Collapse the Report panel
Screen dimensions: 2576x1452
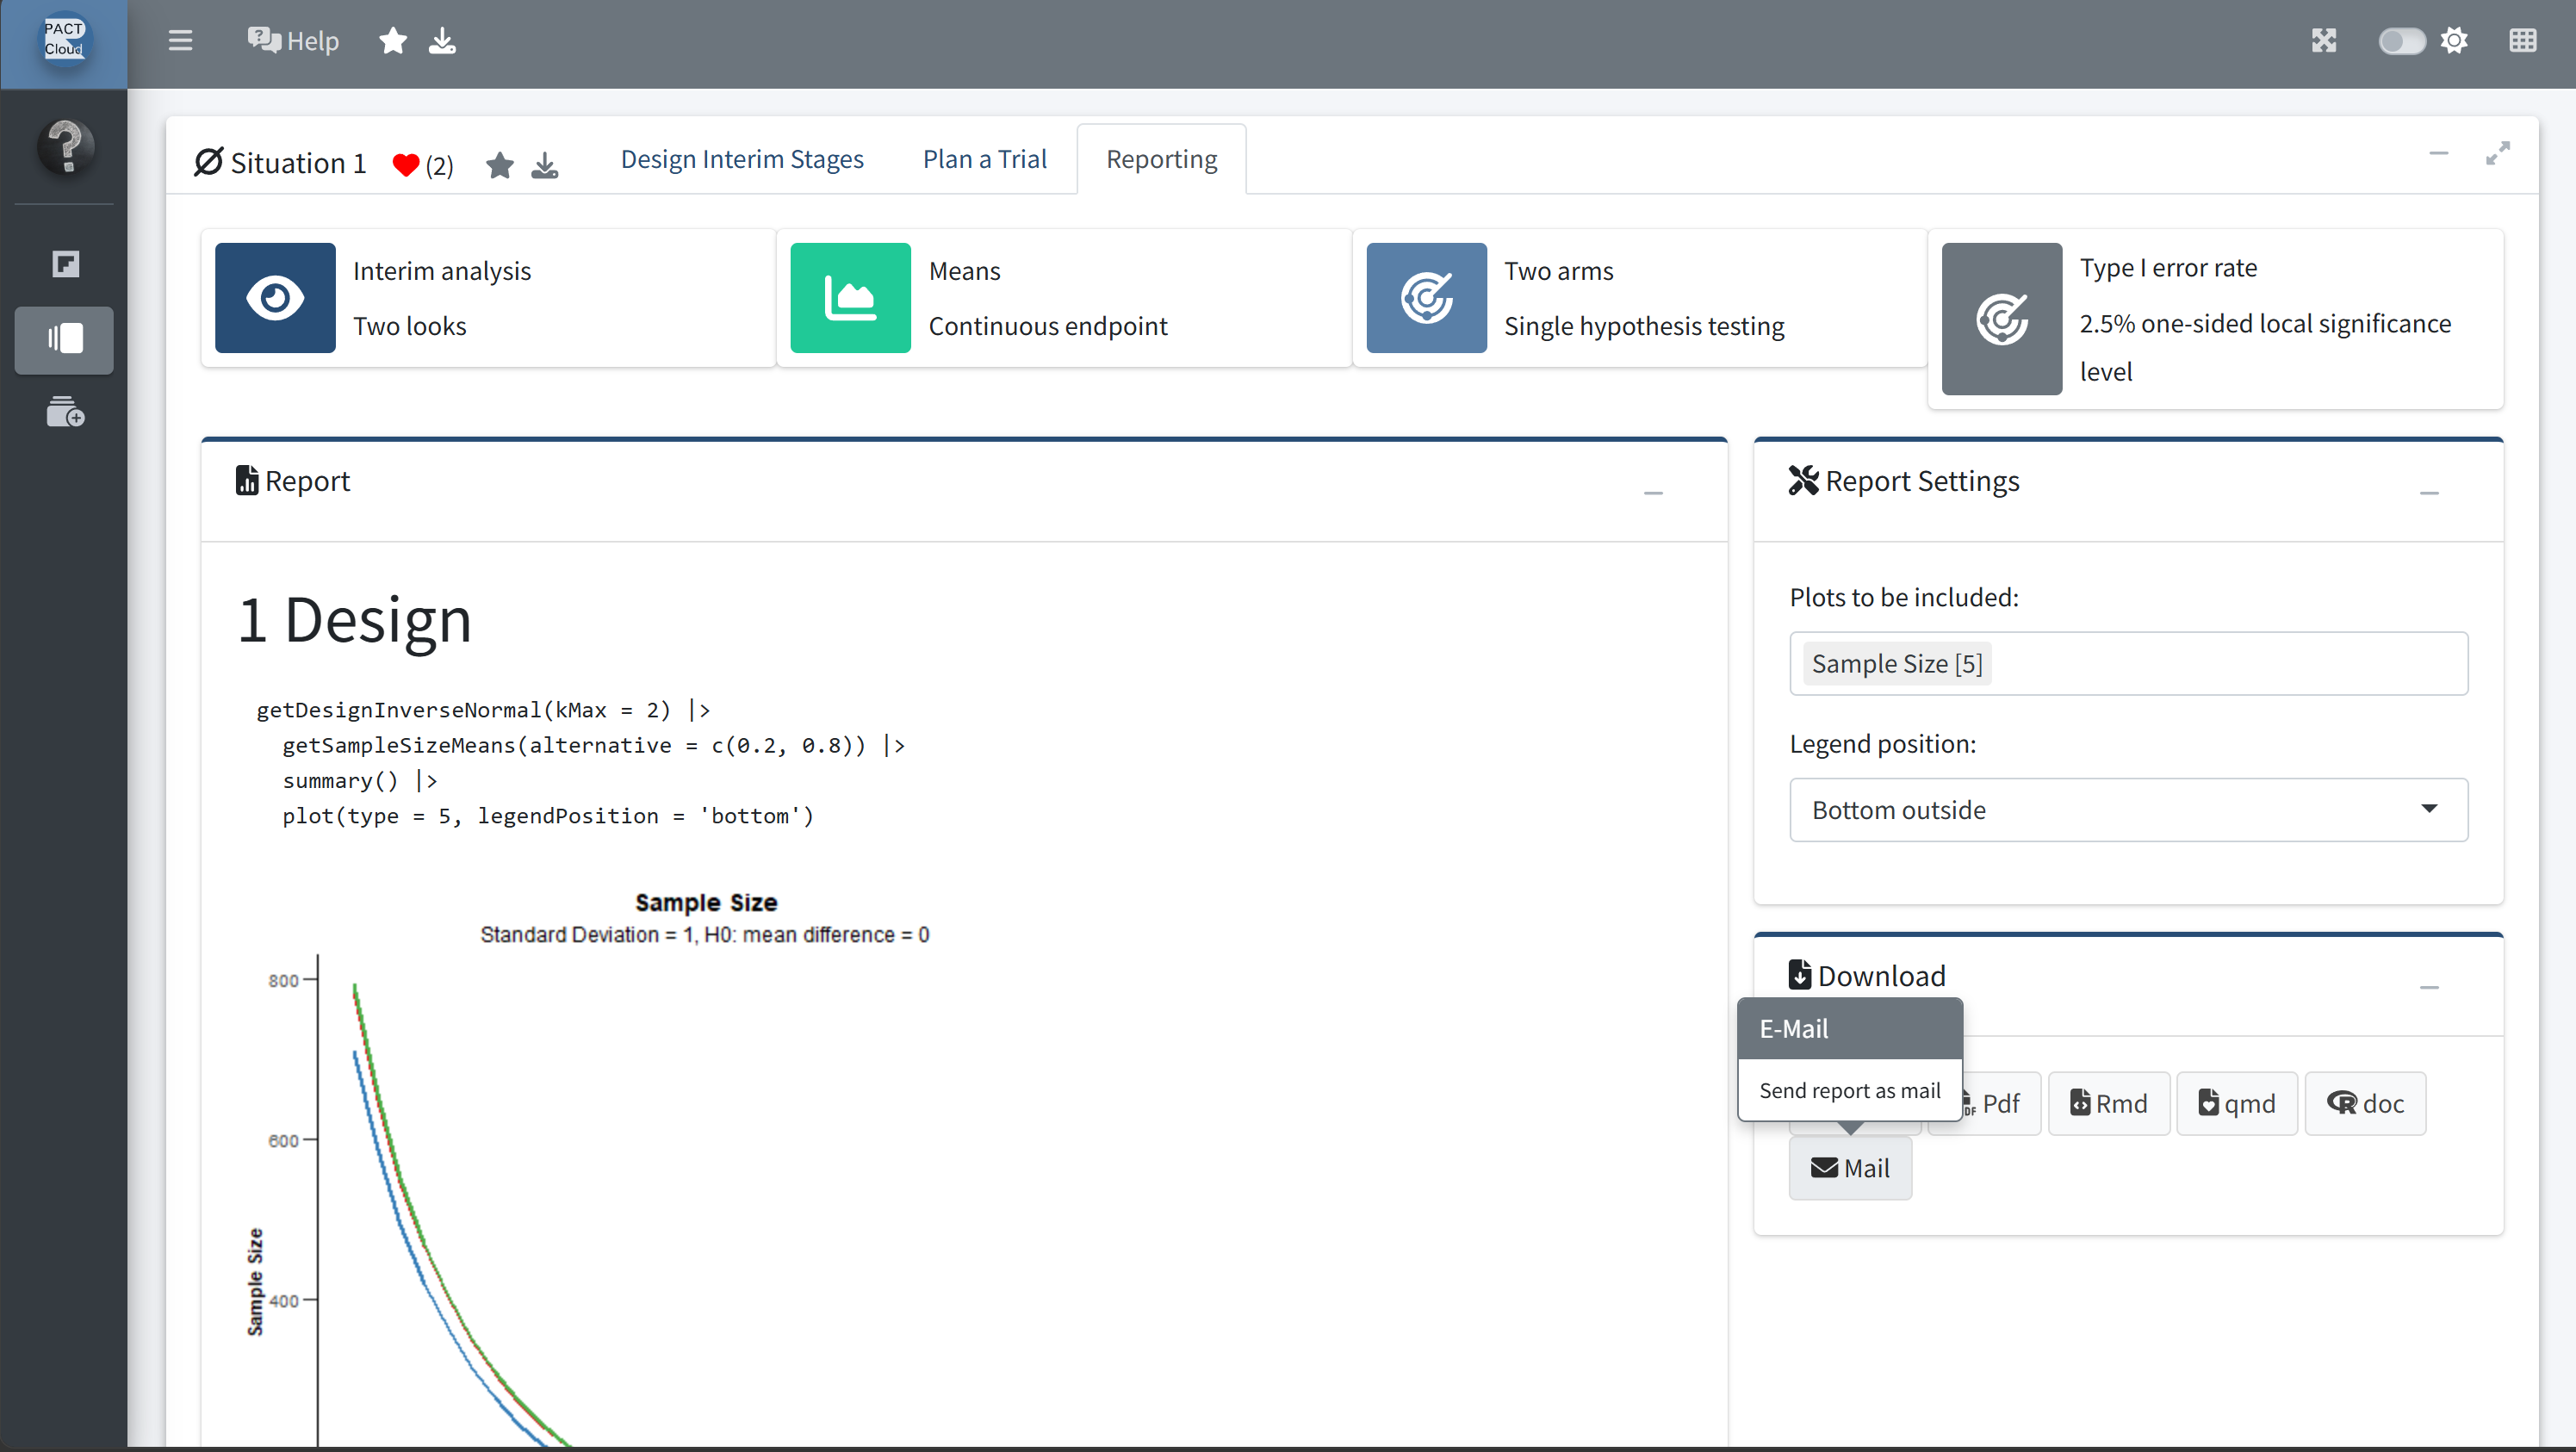(1653, 493)
